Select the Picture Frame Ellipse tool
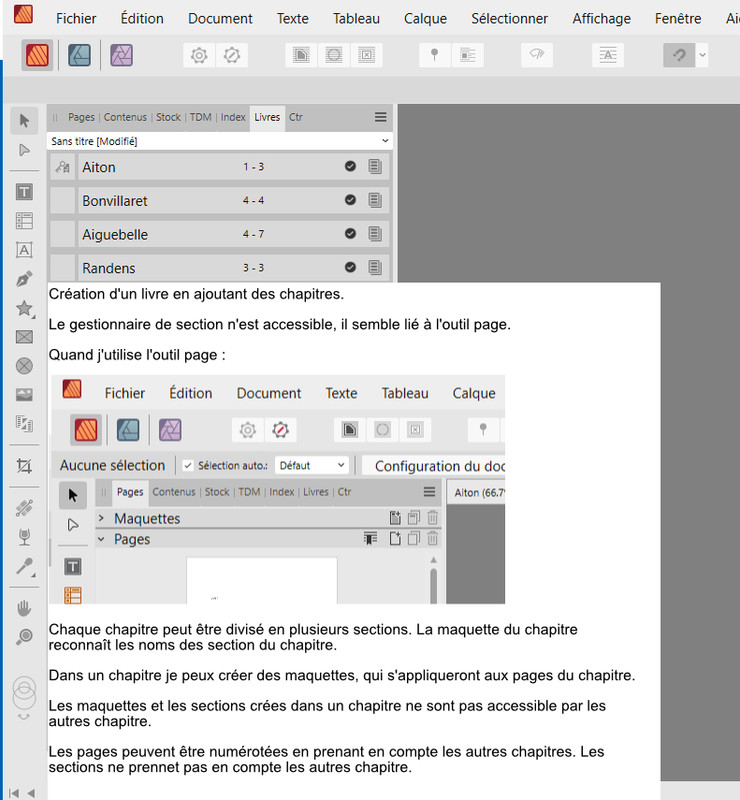The height and width of the screenshot is (800, 740). (x=24, y=366)
